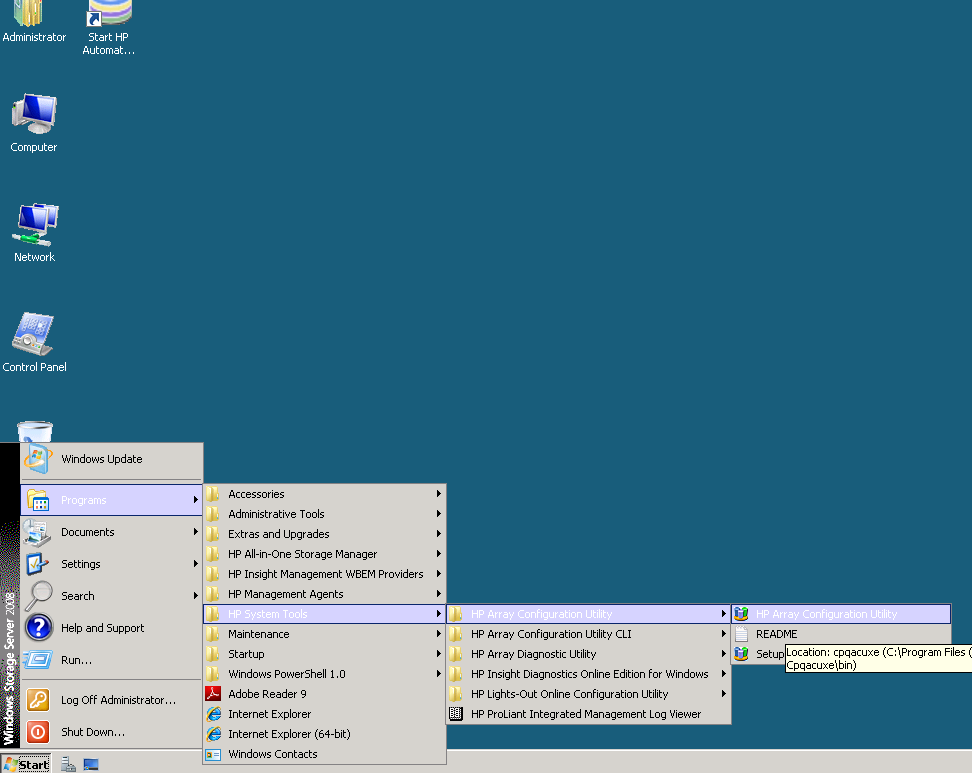
Task: Select Log Off Administrator... menu entry
Action: coord(112,700)
